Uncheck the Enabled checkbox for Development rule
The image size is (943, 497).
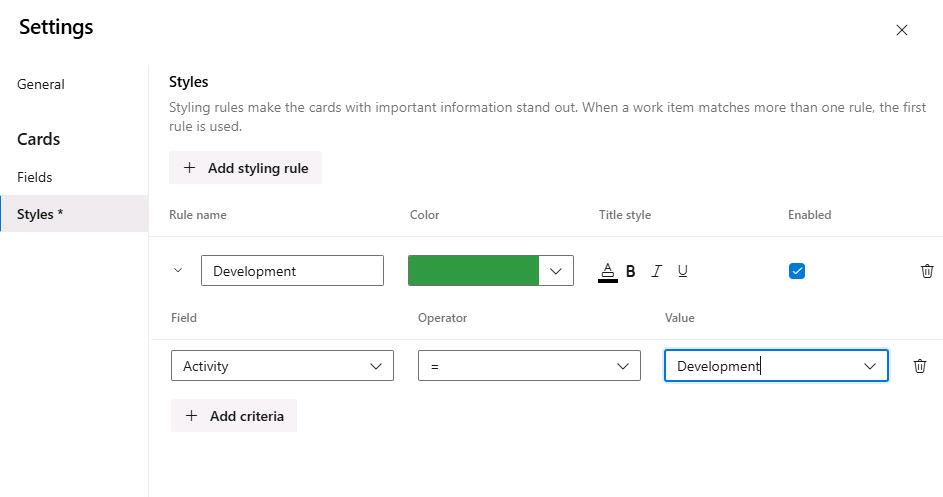click(x=797, y=271)
